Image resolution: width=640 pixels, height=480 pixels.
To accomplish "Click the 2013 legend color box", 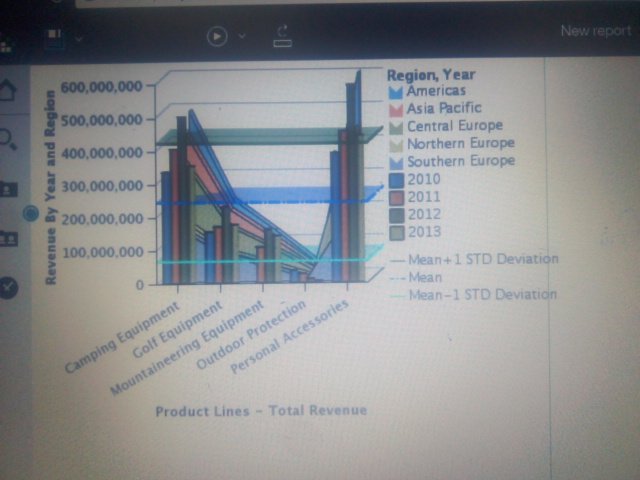I will 397,233.
